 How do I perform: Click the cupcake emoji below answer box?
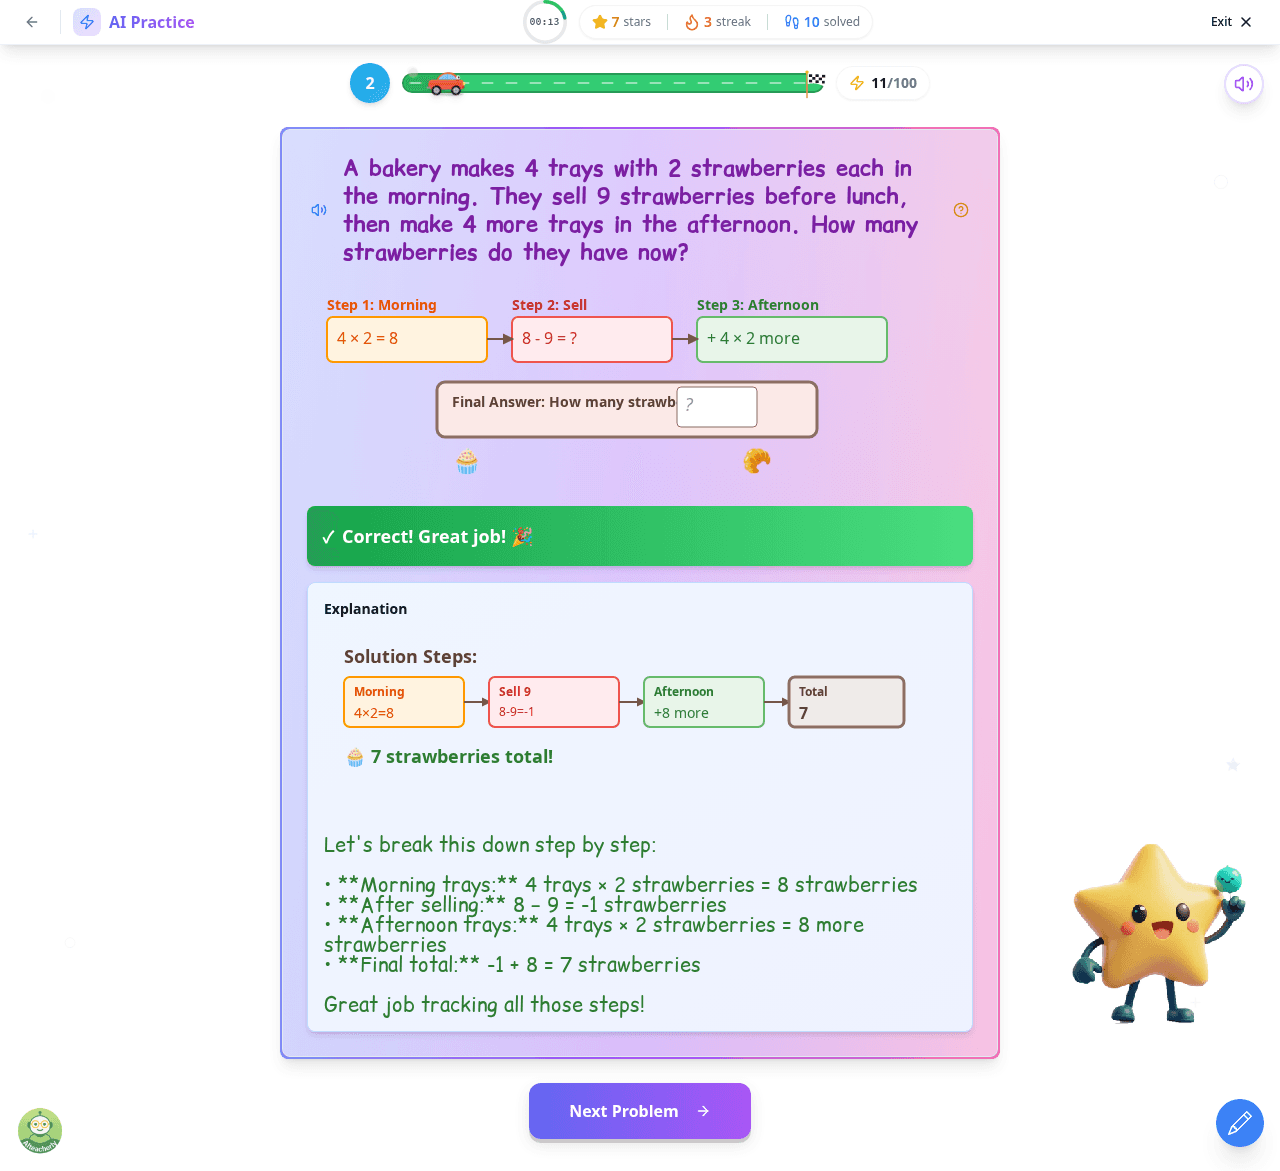[x=467, y=461]
